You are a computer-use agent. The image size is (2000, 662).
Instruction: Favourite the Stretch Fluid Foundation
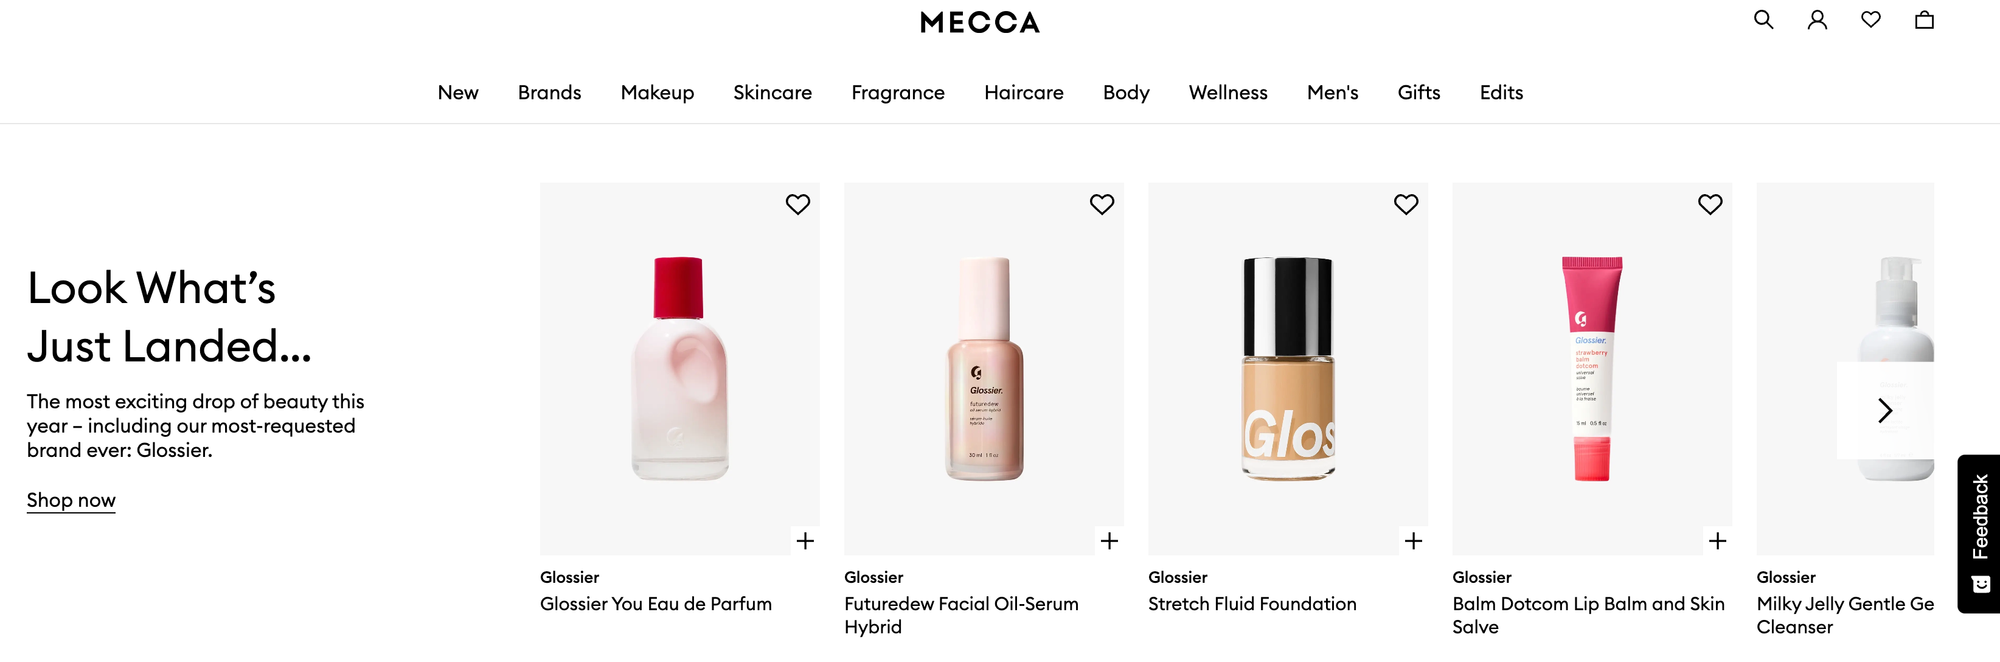pos(1405,203)
